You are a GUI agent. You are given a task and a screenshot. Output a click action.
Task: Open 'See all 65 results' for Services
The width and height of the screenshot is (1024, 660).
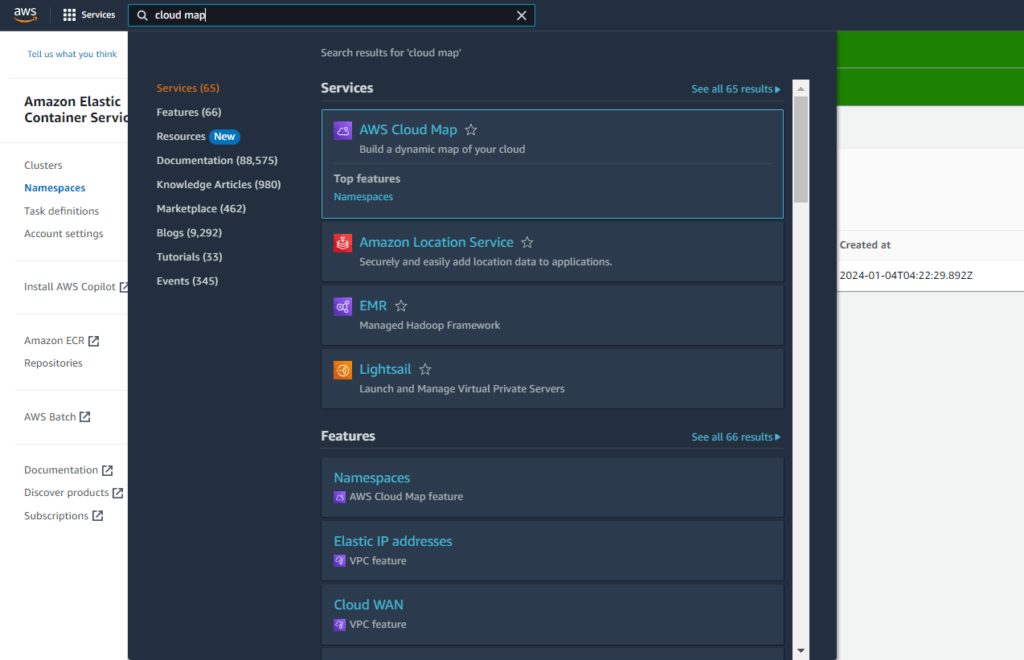[736, 88]
